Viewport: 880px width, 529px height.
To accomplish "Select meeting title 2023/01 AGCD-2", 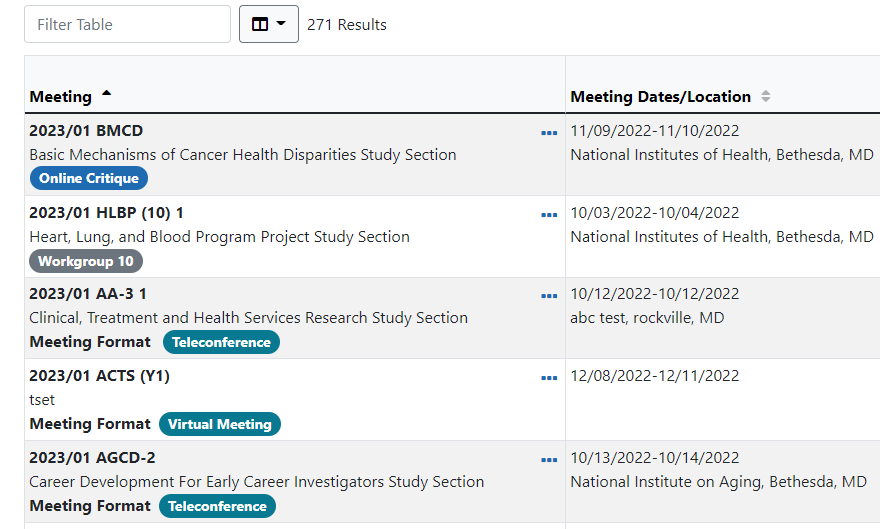I will tap(92, 458).
